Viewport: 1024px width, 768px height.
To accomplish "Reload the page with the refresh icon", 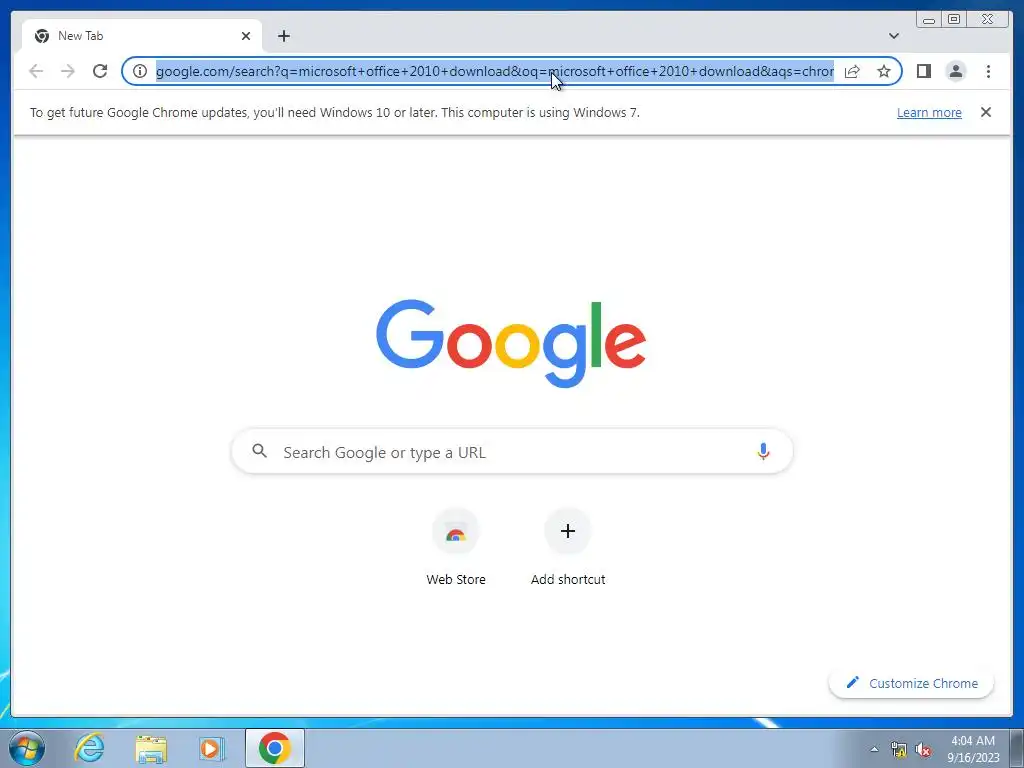I will (100, 71).
